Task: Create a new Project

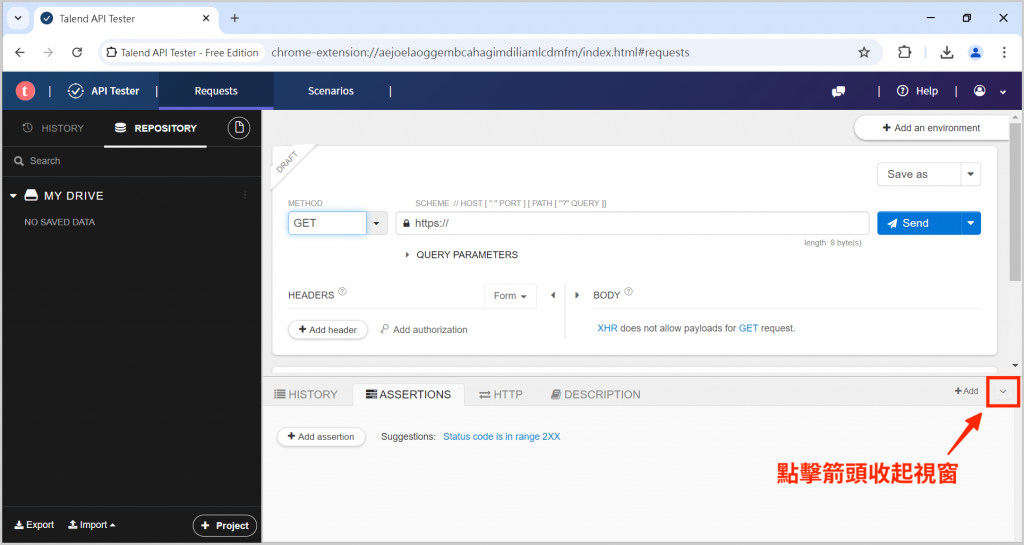Action: (x=225, y=525)
